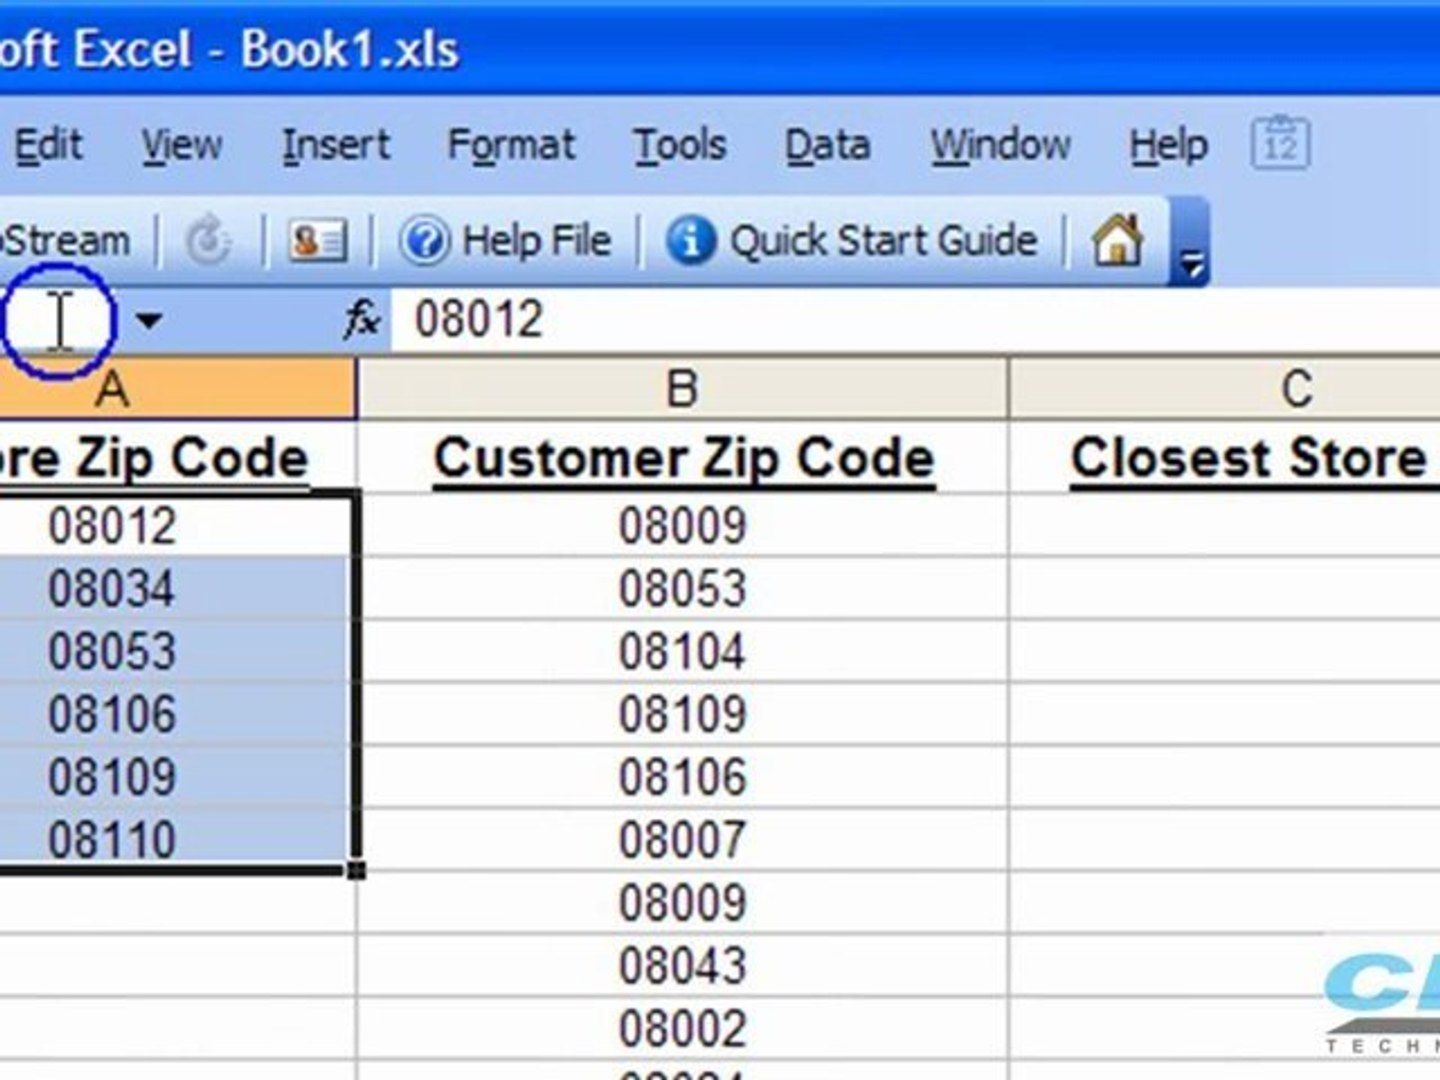Select store zip cell 08106

(177, 714)
